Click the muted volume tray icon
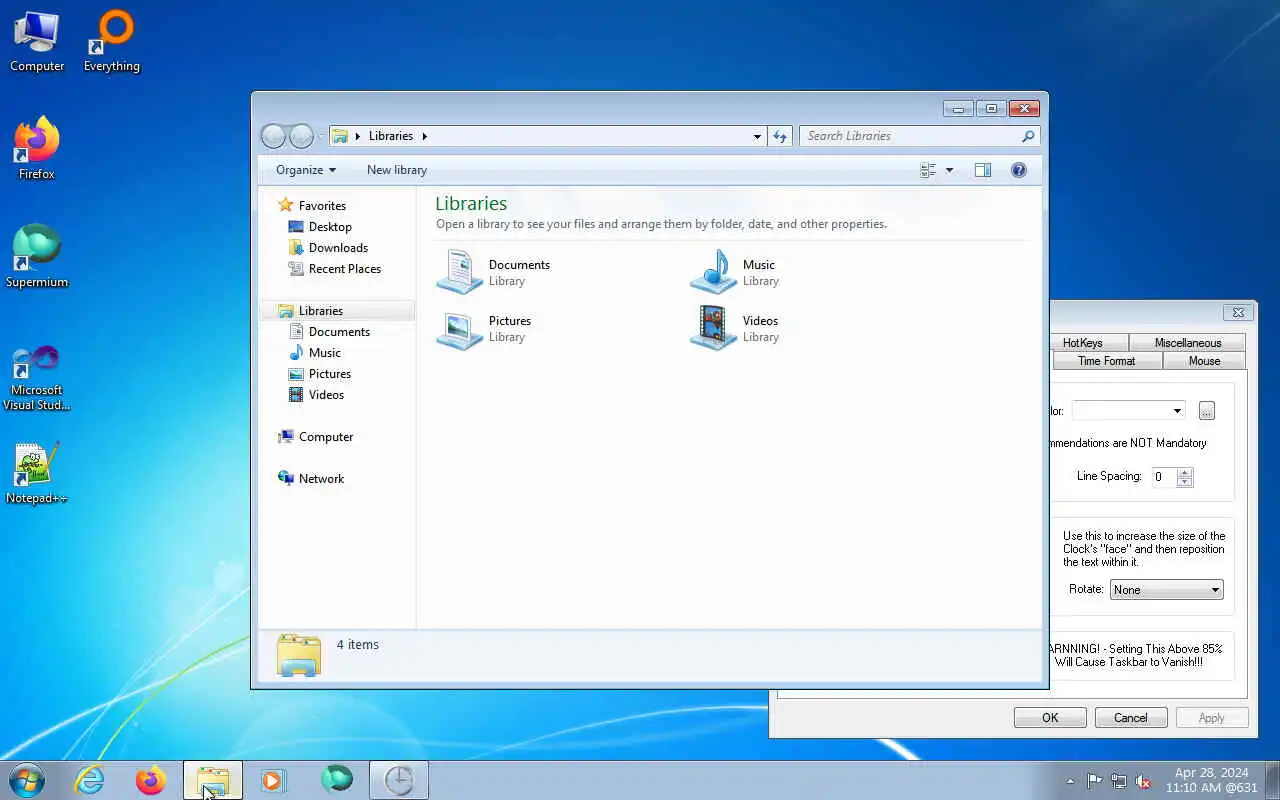The width and height of the screenshot is (1280, 800). (1143, 781)
